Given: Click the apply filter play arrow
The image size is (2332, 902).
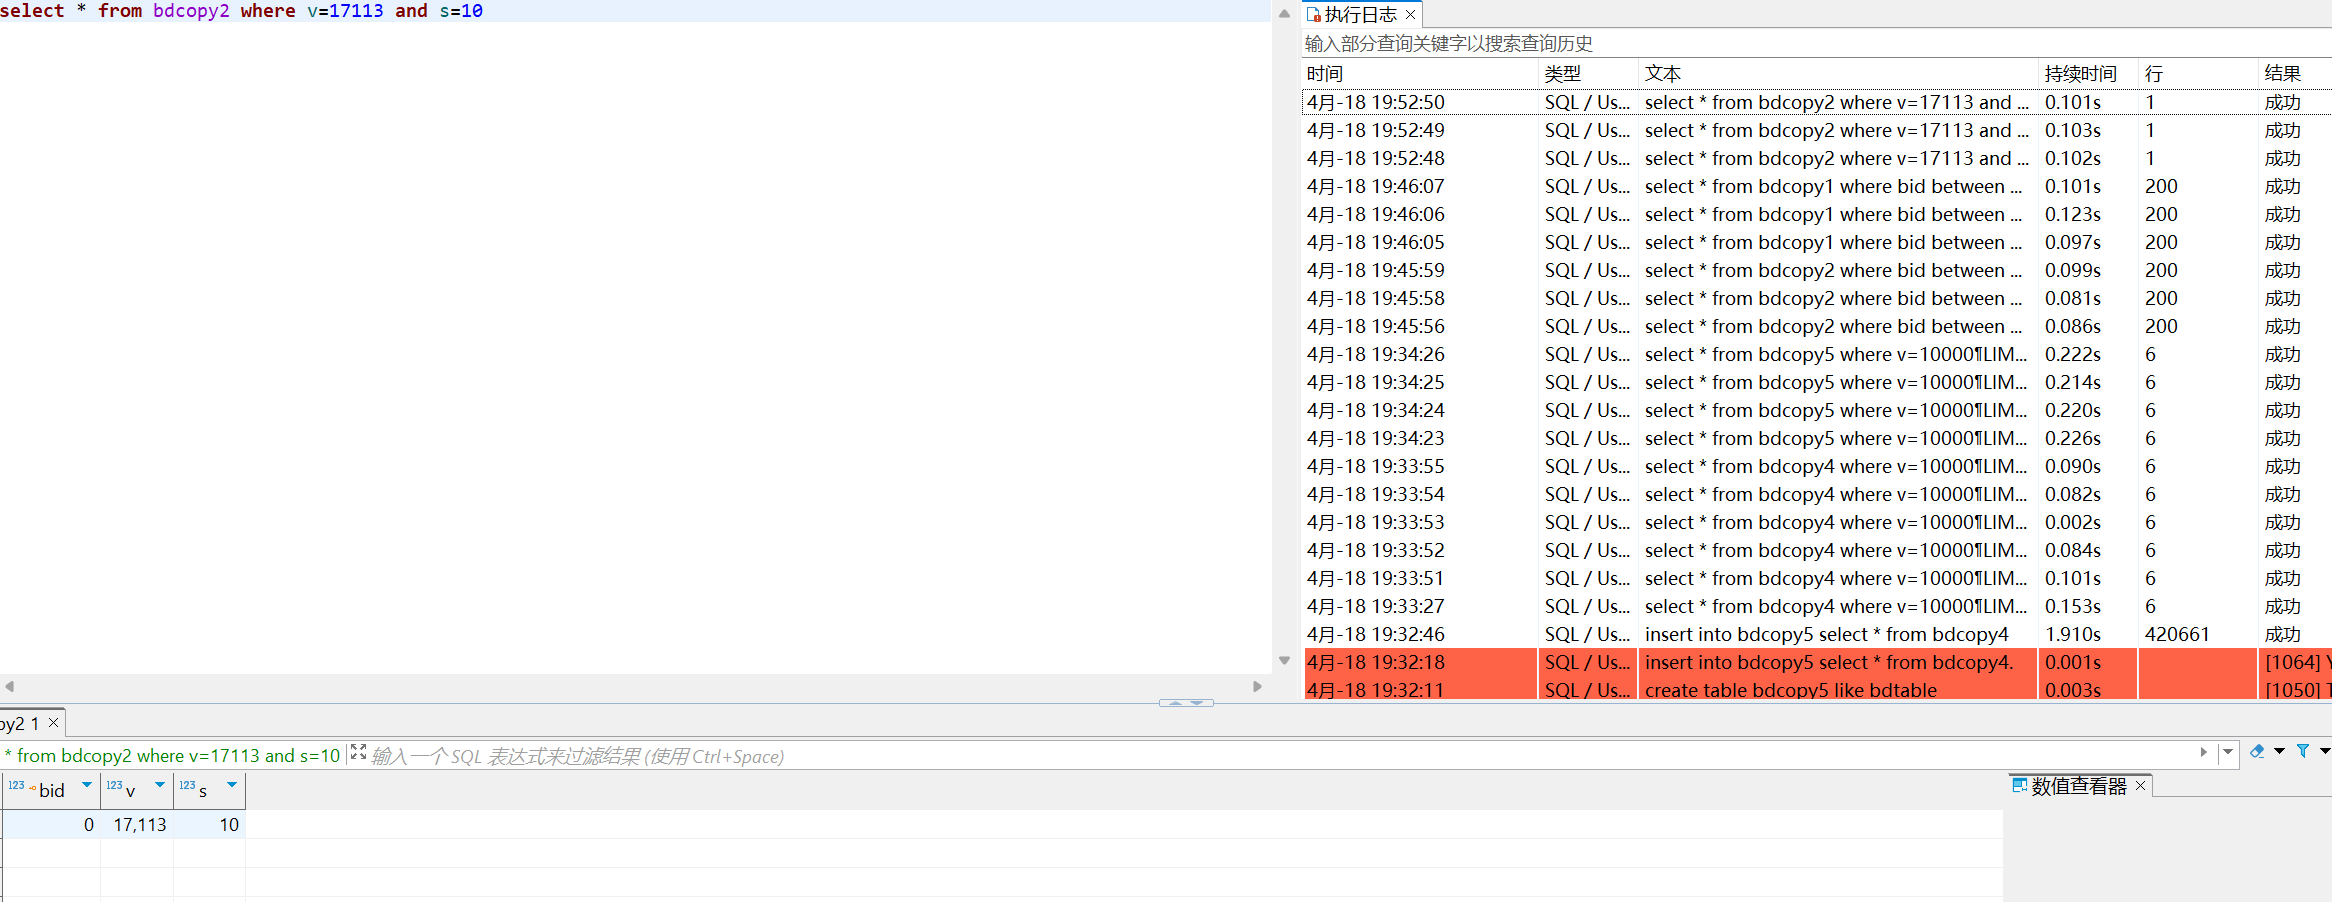Looking at the screenshot, I should click(2204, 752).
